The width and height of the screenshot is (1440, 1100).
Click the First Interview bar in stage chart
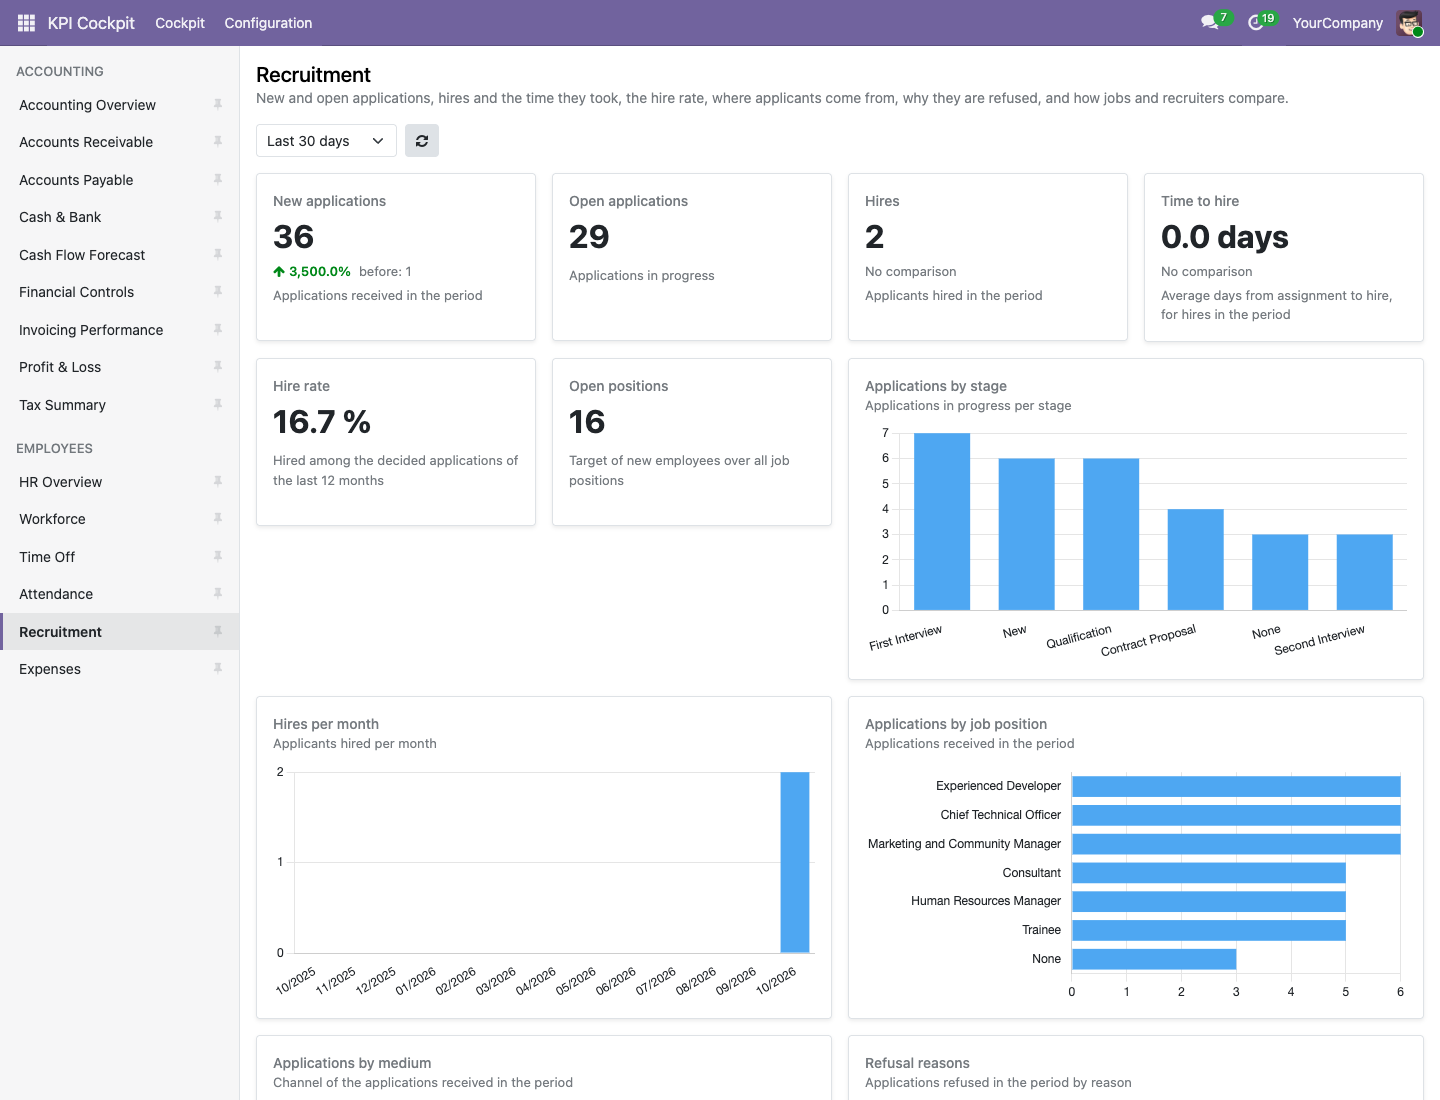[x=942, y=521]
